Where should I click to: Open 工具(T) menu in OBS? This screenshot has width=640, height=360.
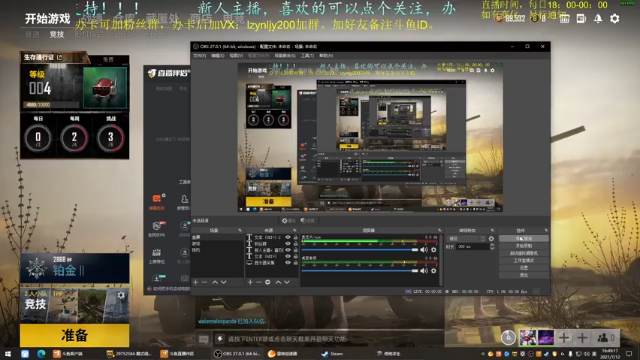point(307,56)
